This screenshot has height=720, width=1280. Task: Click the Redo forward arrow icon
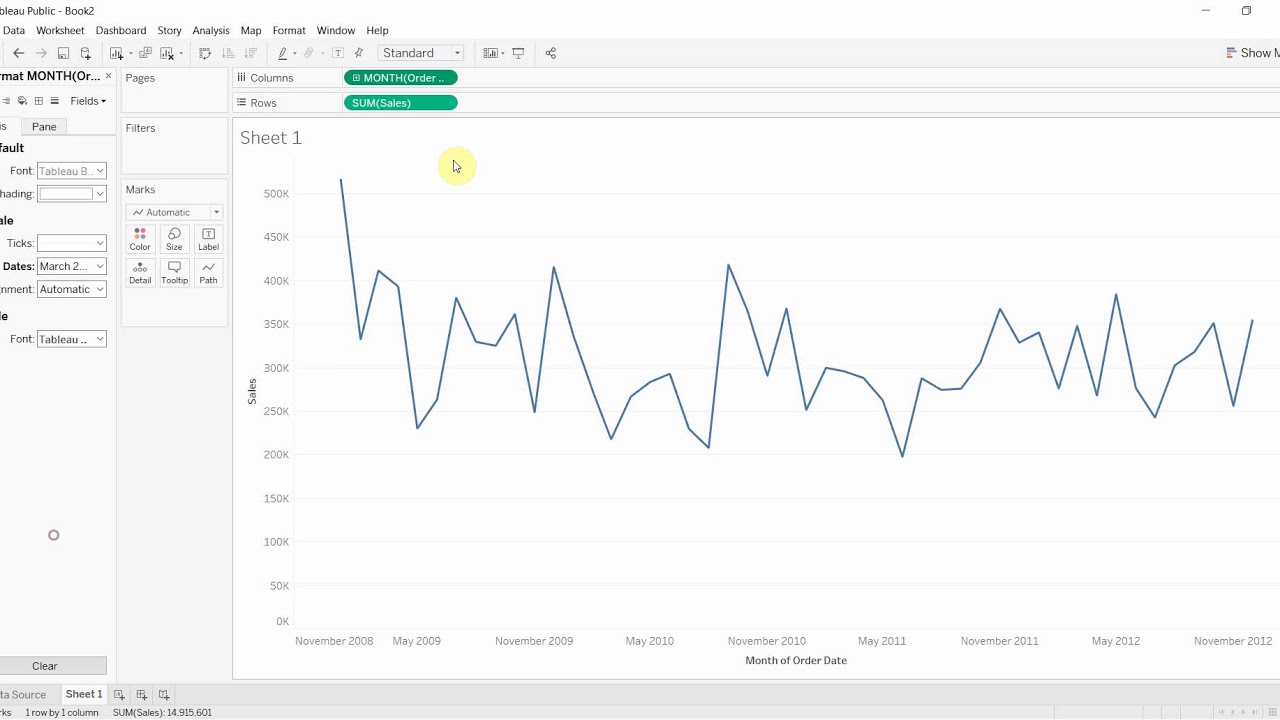tap(41, 53)
